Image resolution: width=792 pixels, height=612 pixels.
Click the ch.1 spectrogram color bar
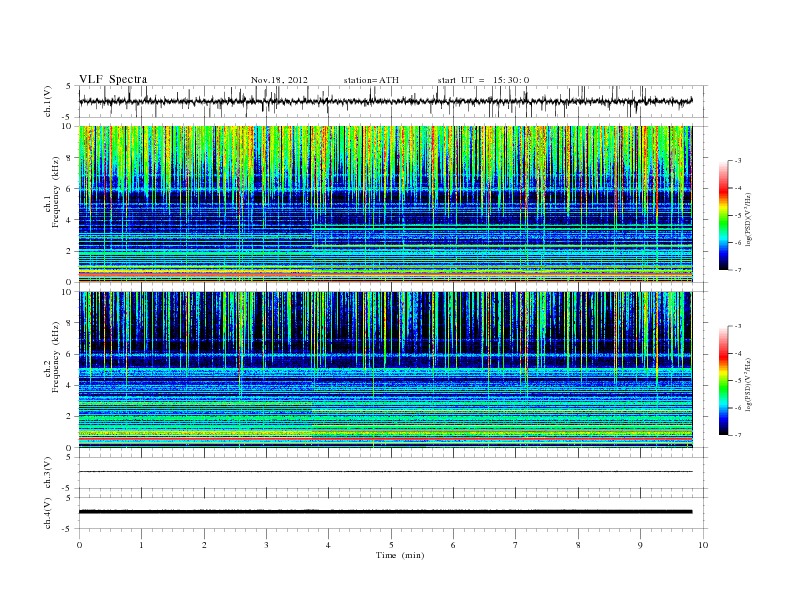tap(723, 215)
